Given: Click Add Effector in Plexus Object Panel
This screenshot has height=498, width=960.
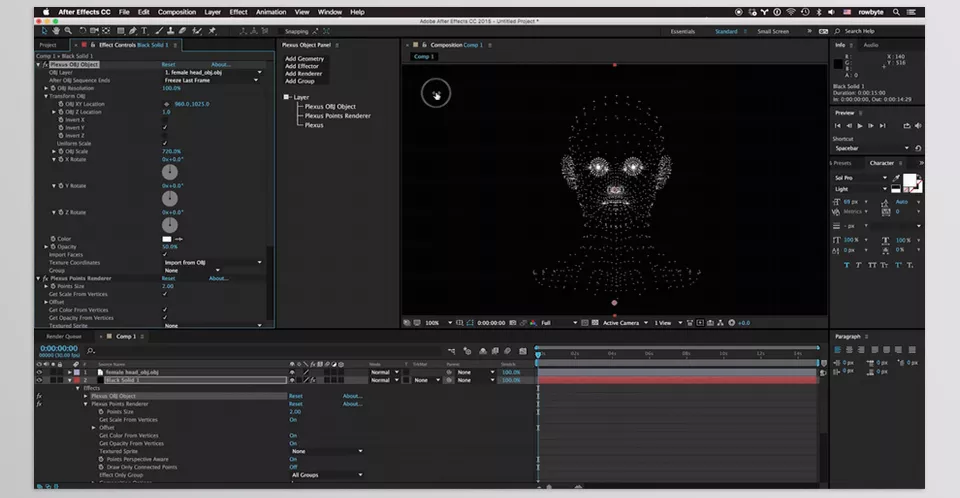Looking at the screenshot, I should tap(302, 66).
